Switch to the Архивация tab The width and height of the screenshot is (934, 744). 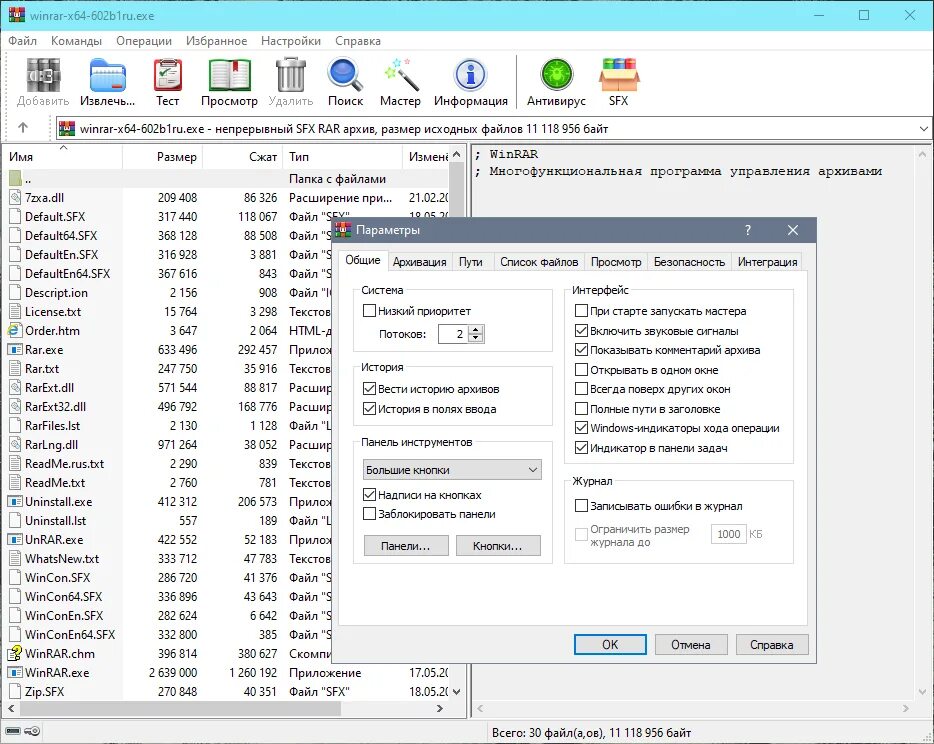pos(419,262)
